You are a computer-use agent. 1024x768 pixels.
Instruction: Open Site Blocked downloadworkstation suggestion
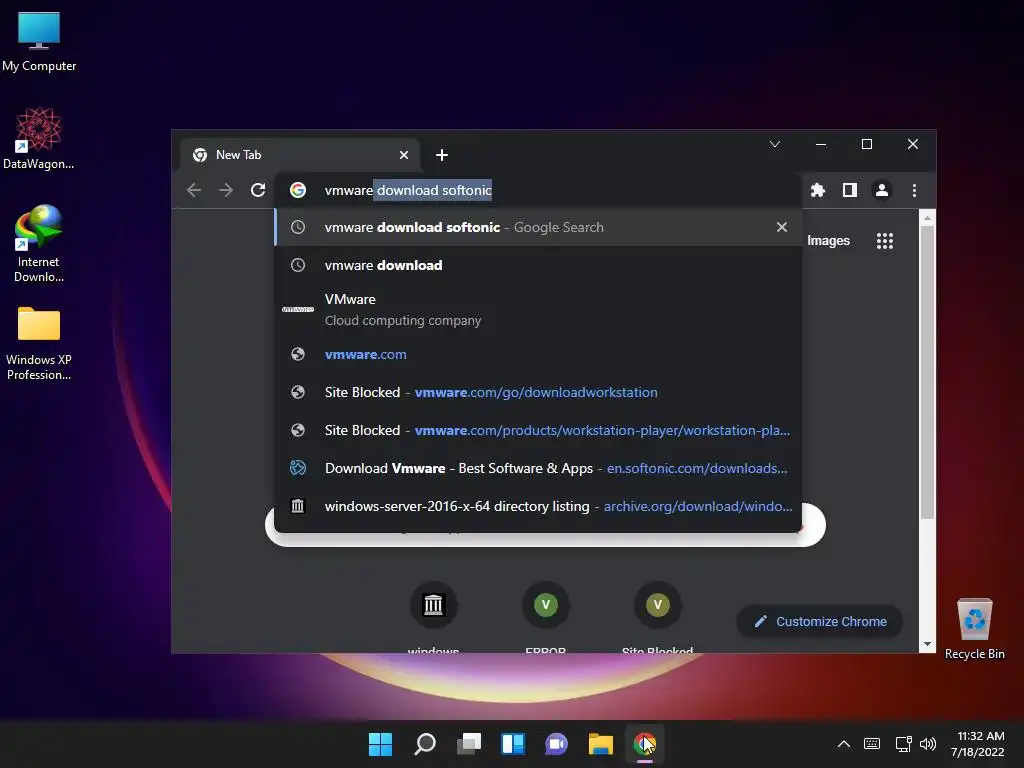(538, 392)
